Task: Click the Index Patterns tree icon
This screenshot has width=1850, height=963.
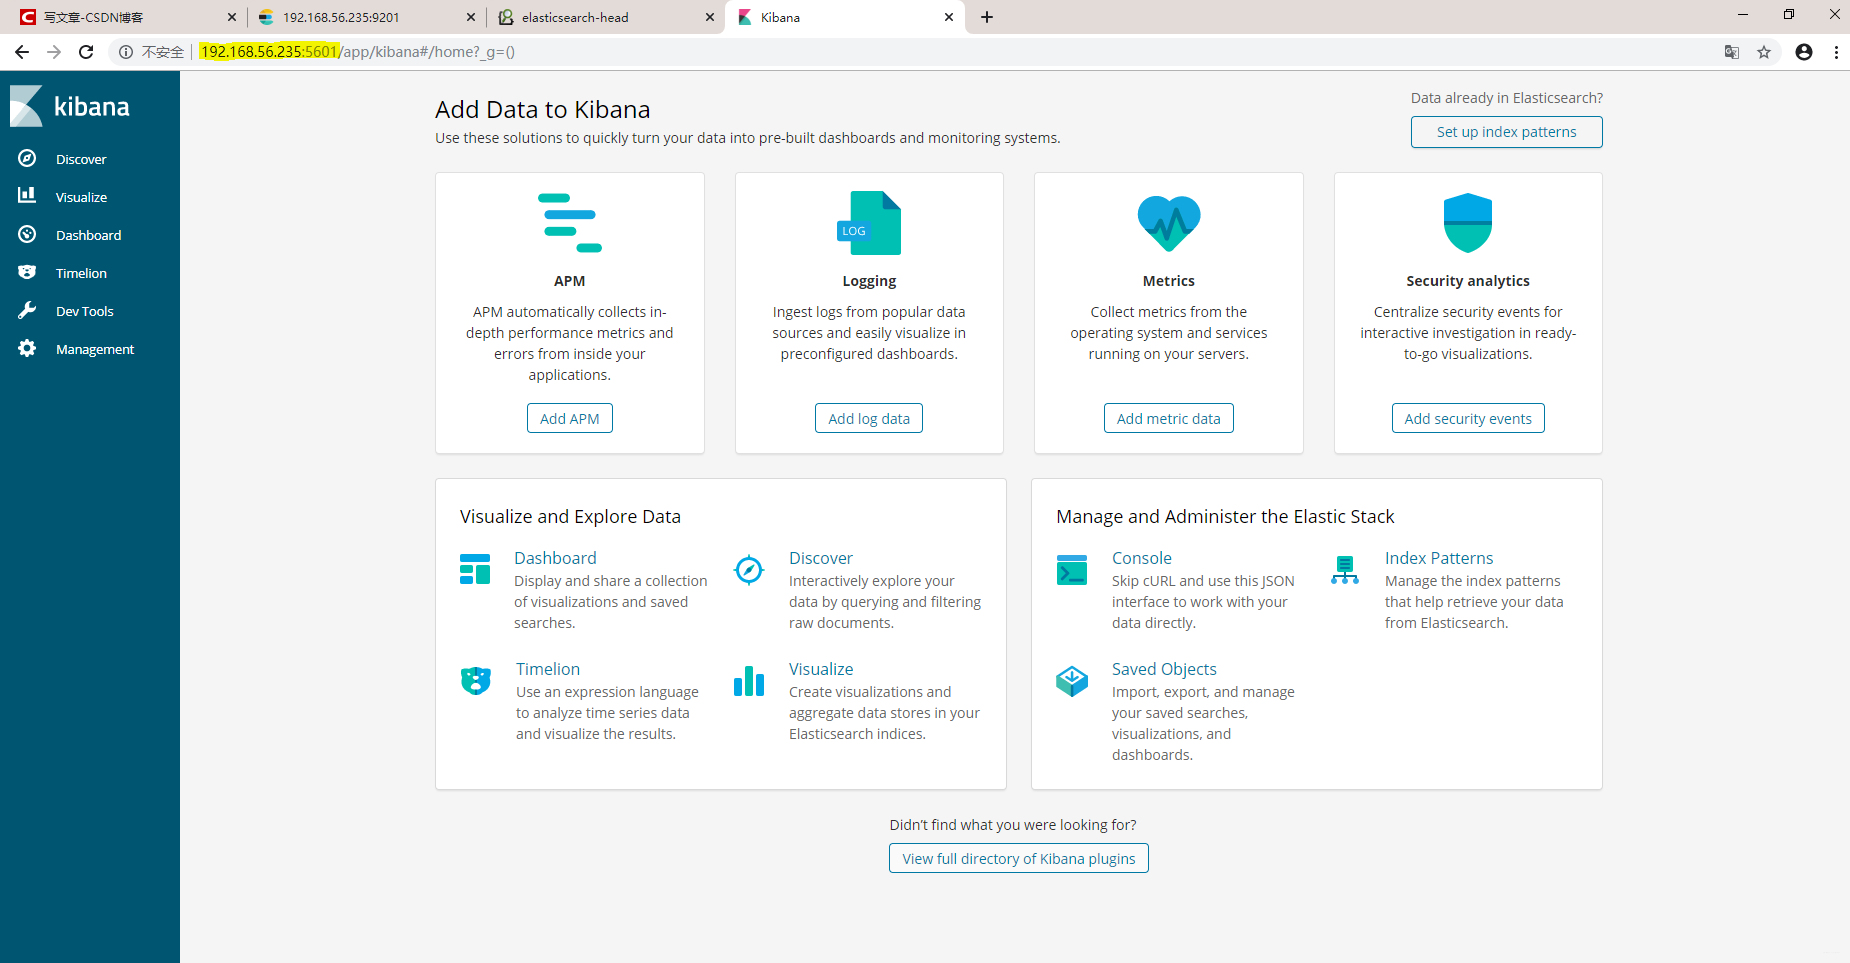Action: pyautogui.click(x=1345, y=569)
